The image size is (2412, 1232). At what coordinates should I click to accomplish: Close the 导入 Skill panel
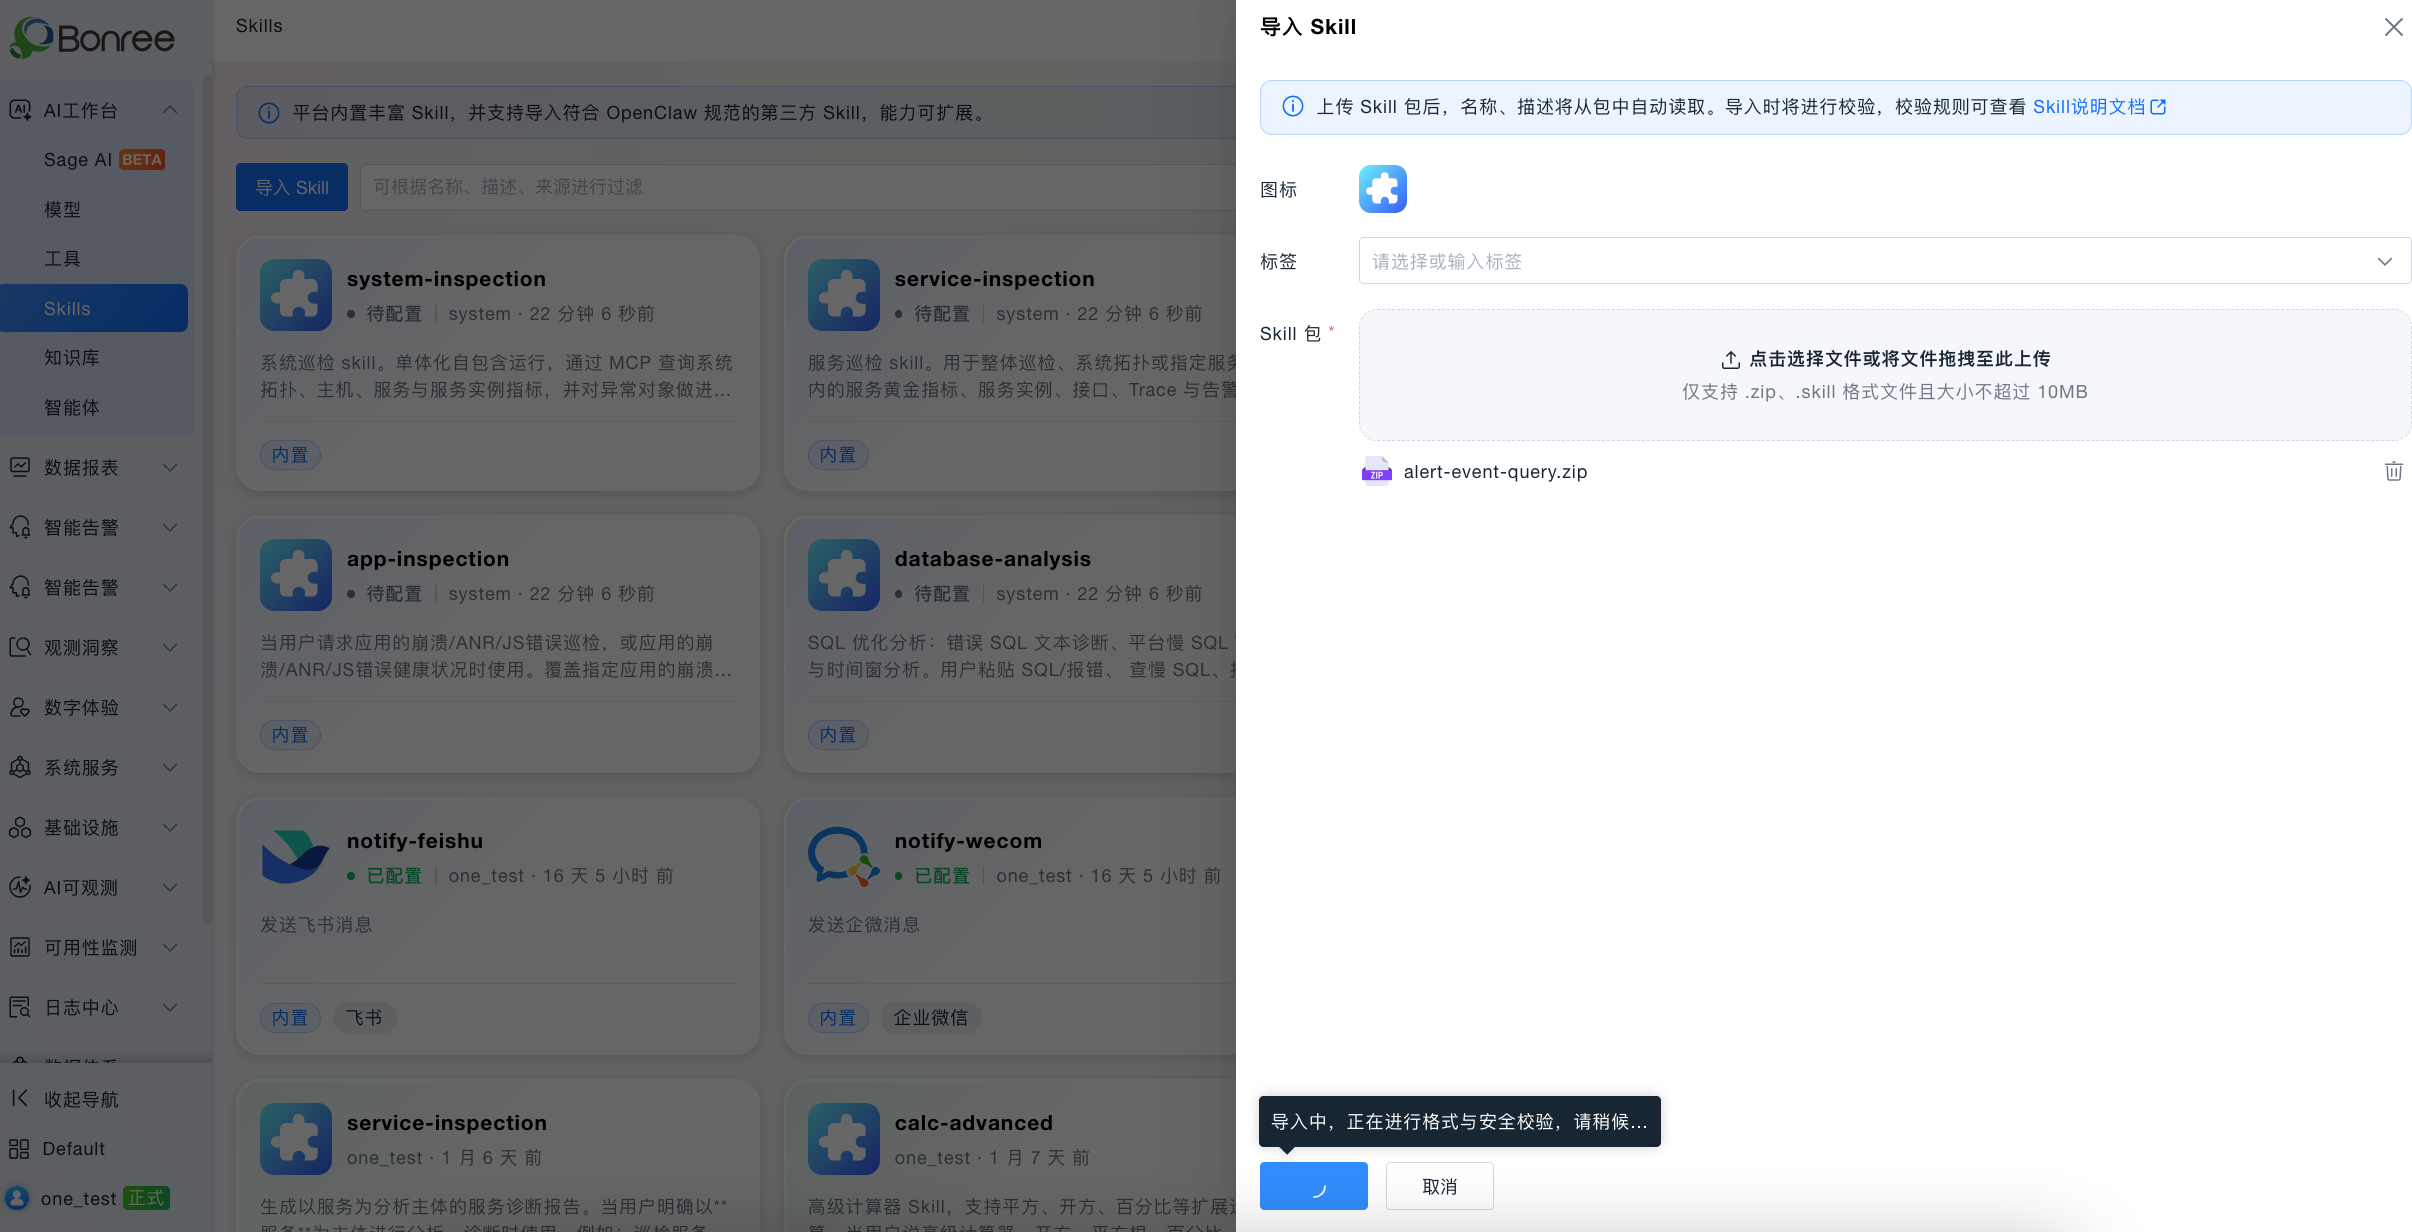[x=2393, y=27]
